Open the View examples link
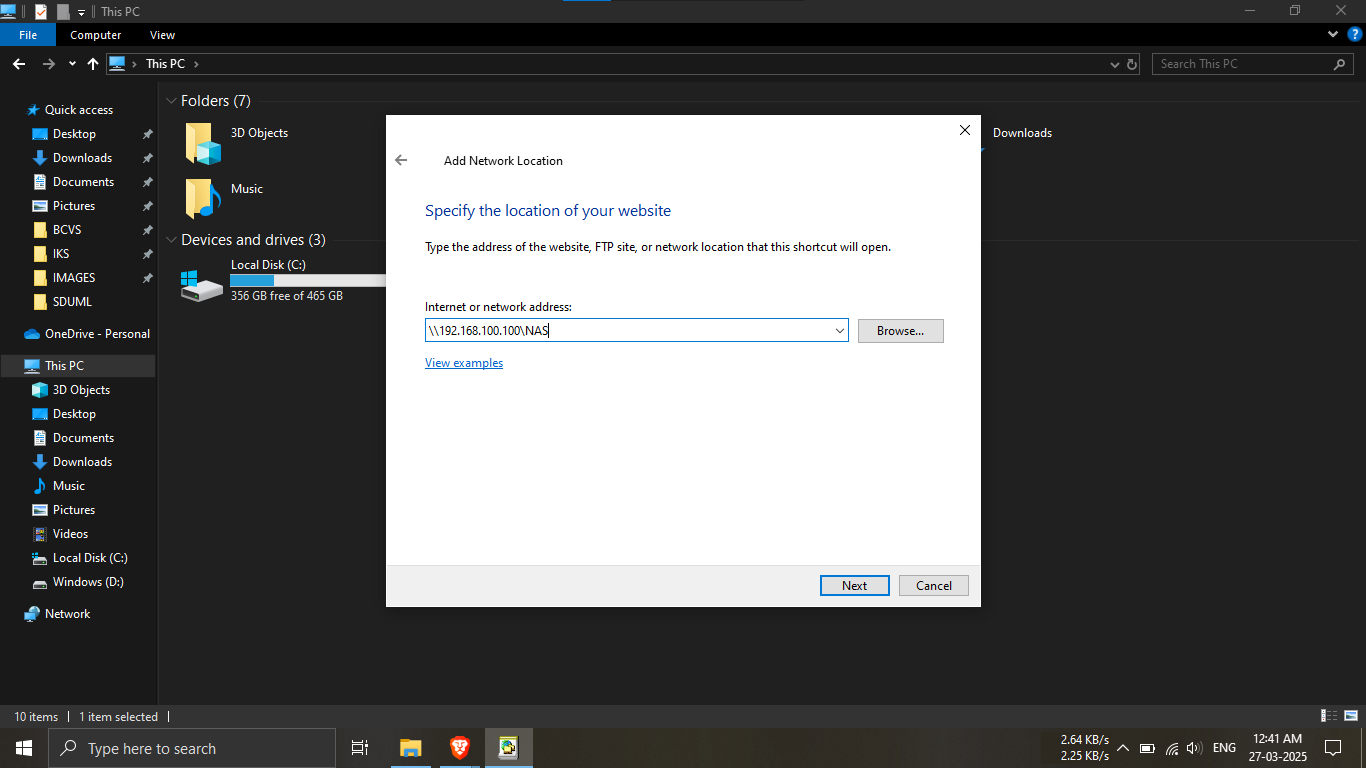Image resolution: width=1366 pixels, height=768 pixels. [x=464, y=363]
